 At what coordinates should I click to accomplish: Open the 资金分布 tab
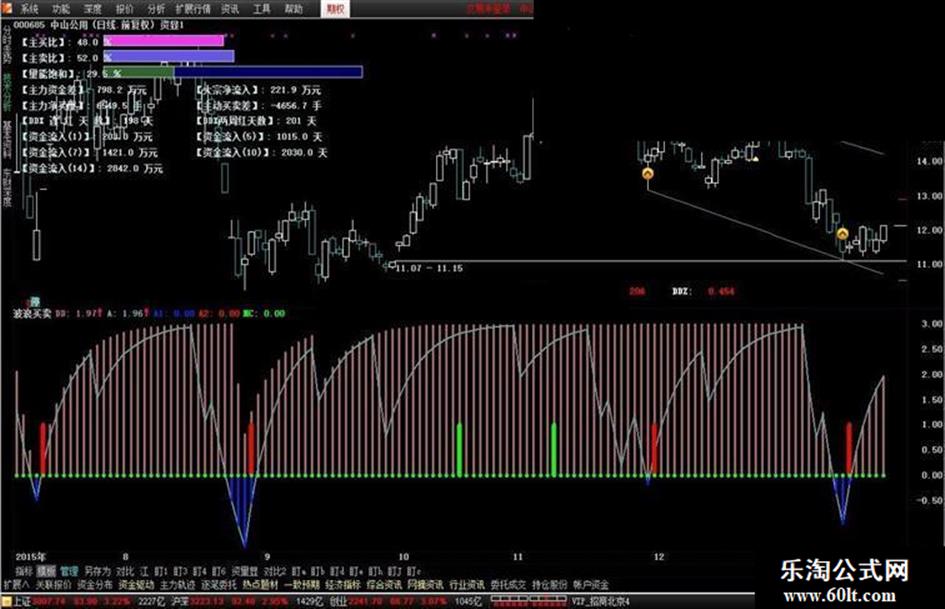click(x=95, y=585)
